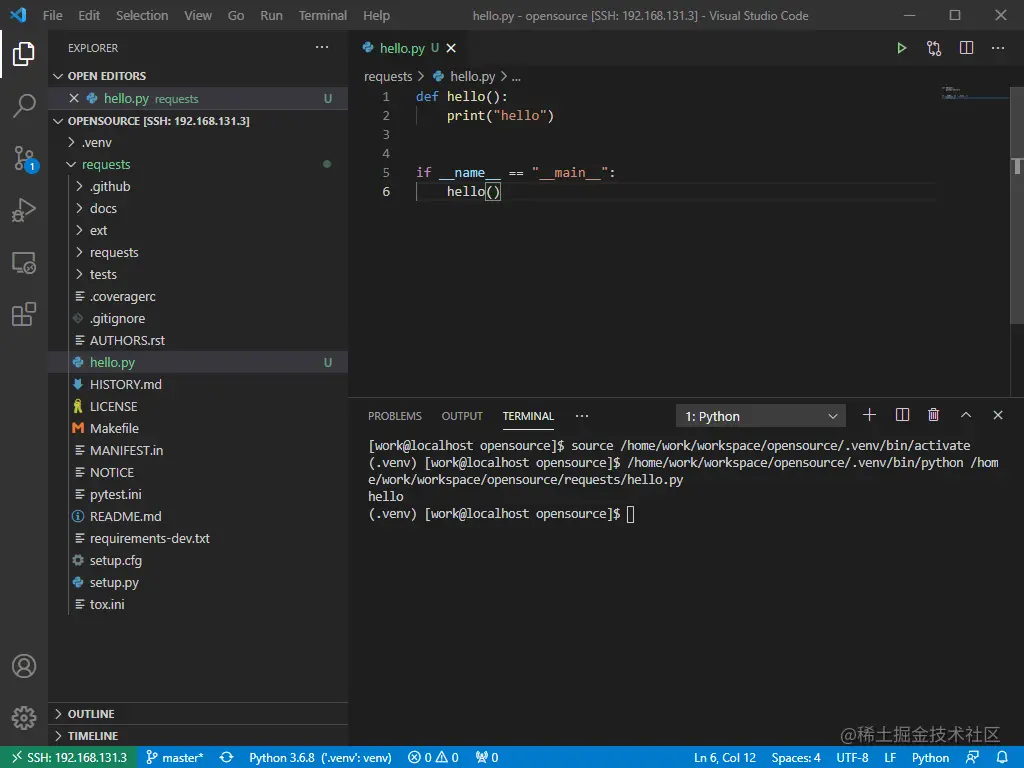The width and height of the screenshot is (1024, 768).
Task: Open Accounts icon in activity bar
Action: [x=24, y=666]
